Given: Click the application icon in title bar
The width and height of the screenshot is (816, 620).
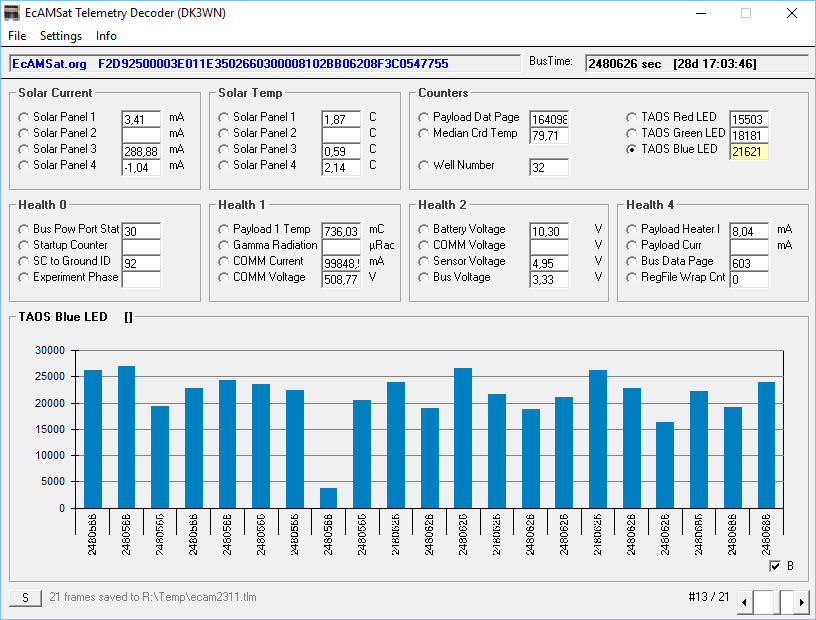Looking at the screenshot, I should click(13, 13).
